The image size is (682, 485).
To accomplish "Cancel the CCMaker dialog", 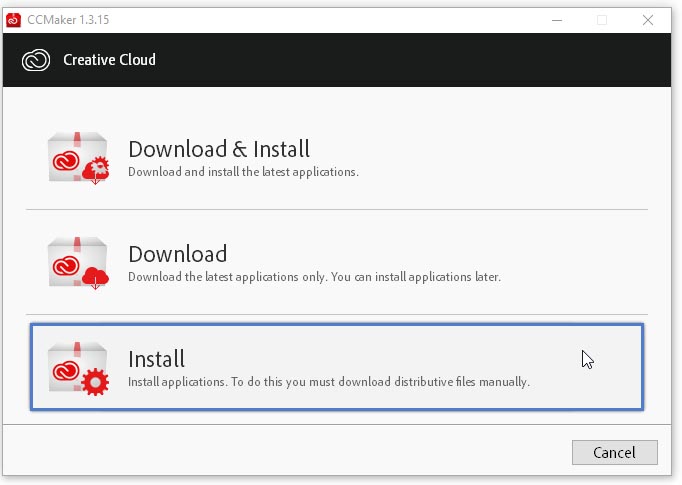I will [615, 452].
